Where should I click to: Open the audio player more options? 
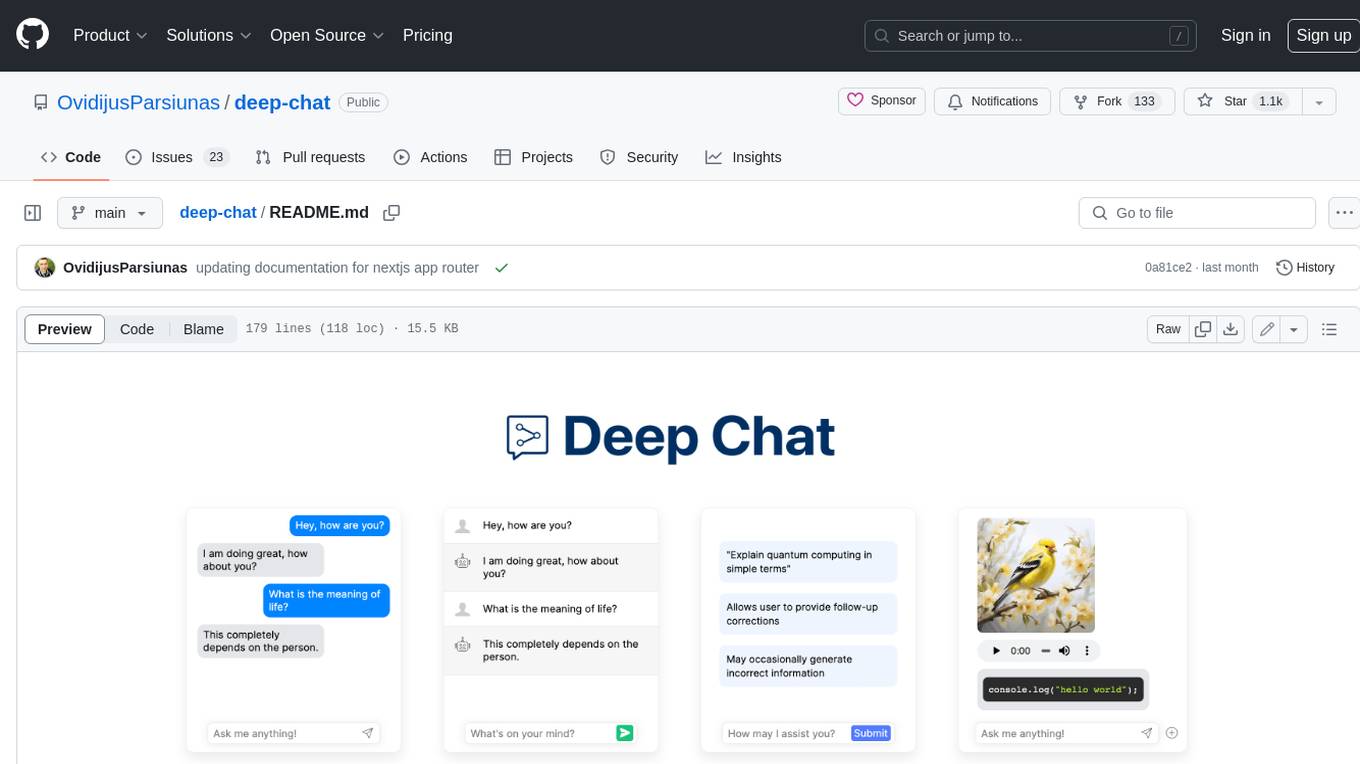click(x=1087, y=650)
